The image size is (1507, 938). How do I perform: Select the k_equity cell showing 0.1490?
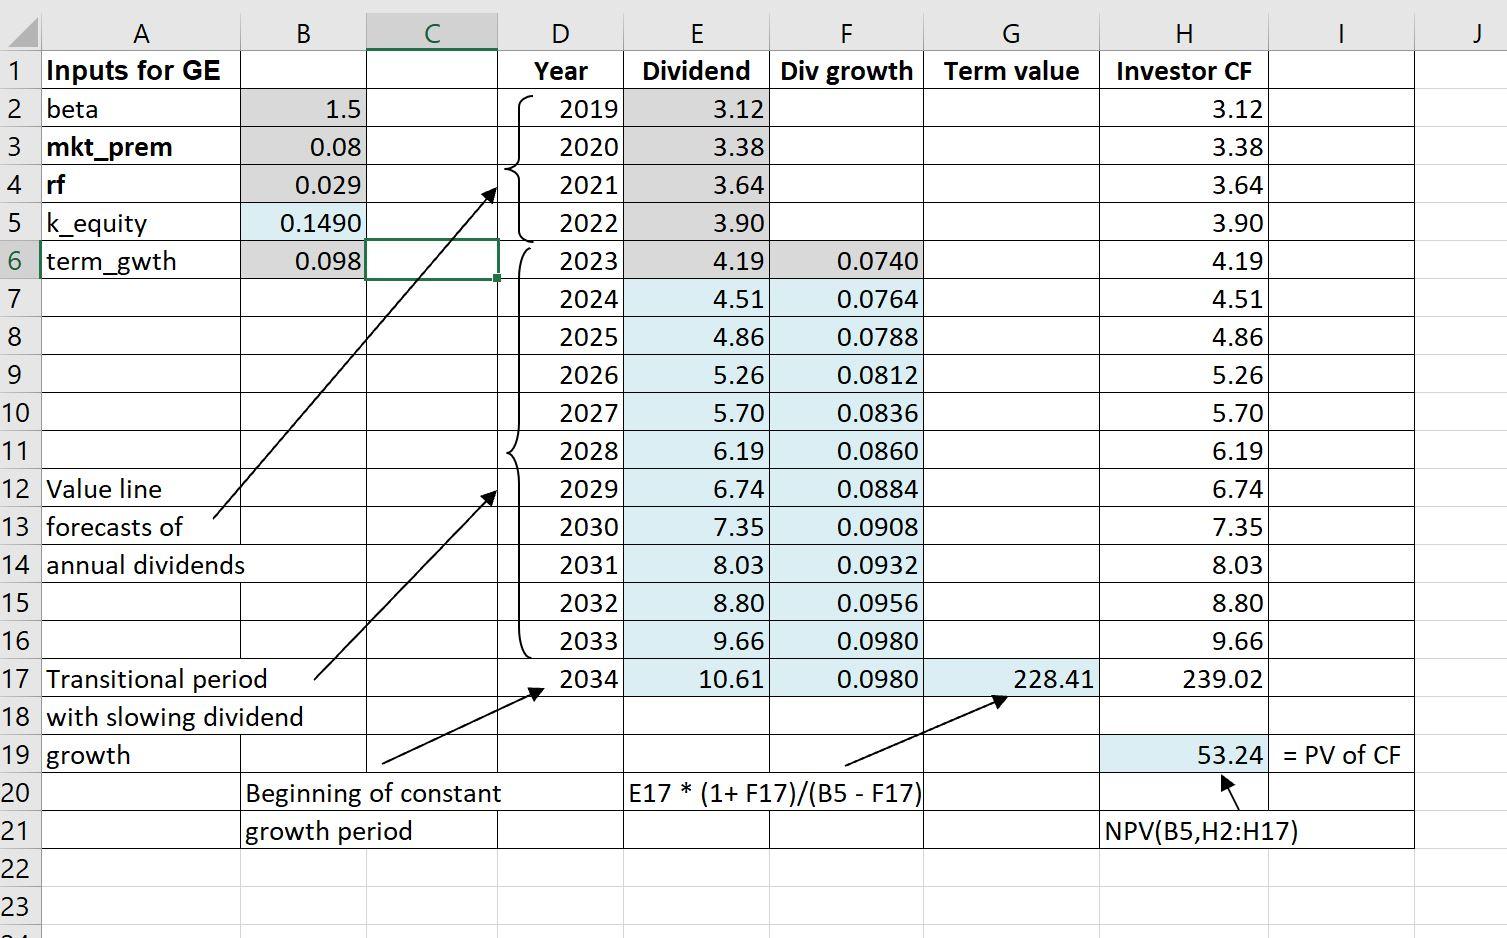(x=303, y=222)
